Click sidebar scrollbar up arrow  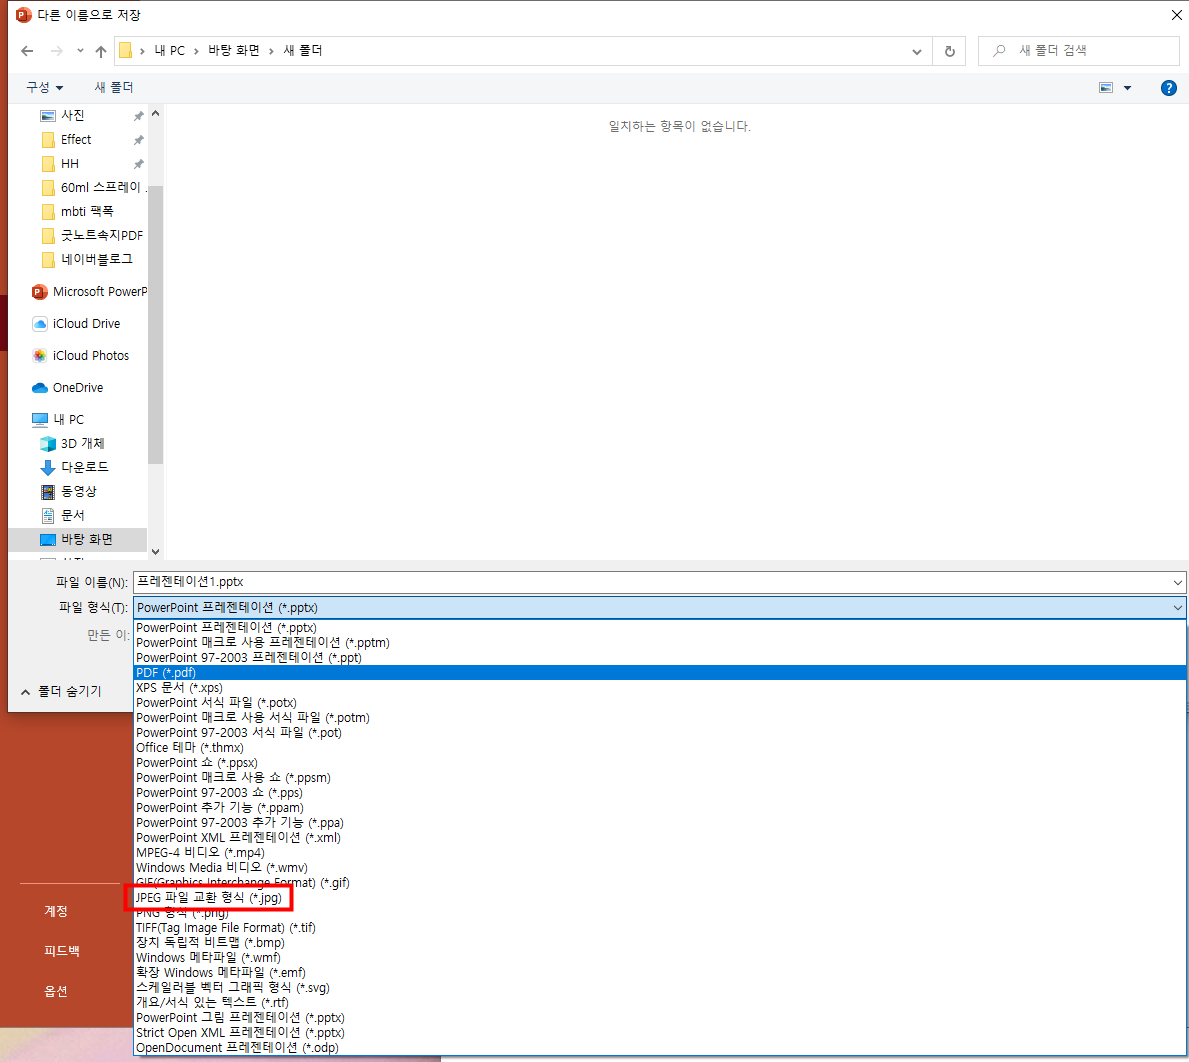tap(155, 114)
